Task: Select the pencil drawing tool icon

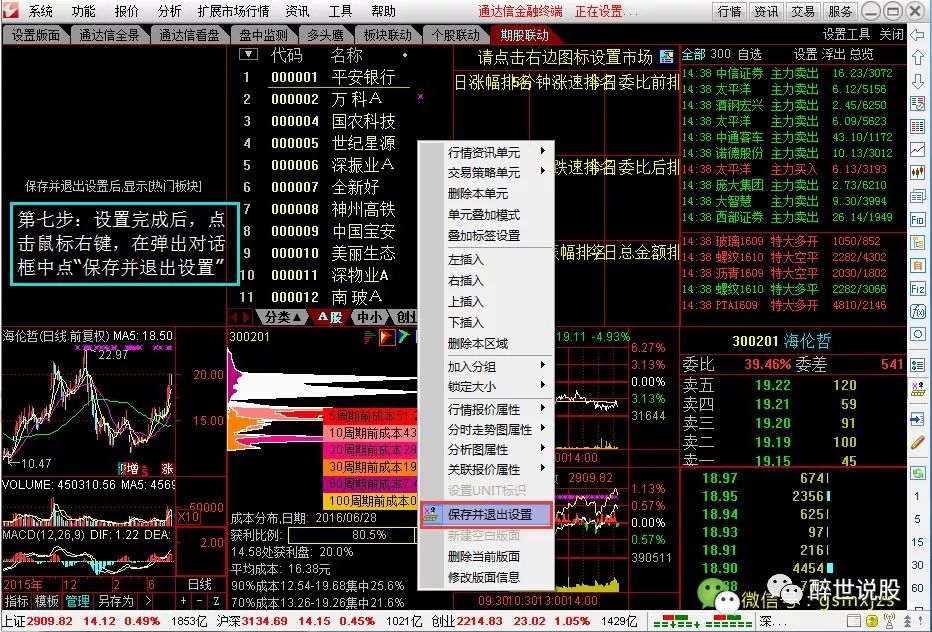Action: pyautogui.click(x=917, y=443)
